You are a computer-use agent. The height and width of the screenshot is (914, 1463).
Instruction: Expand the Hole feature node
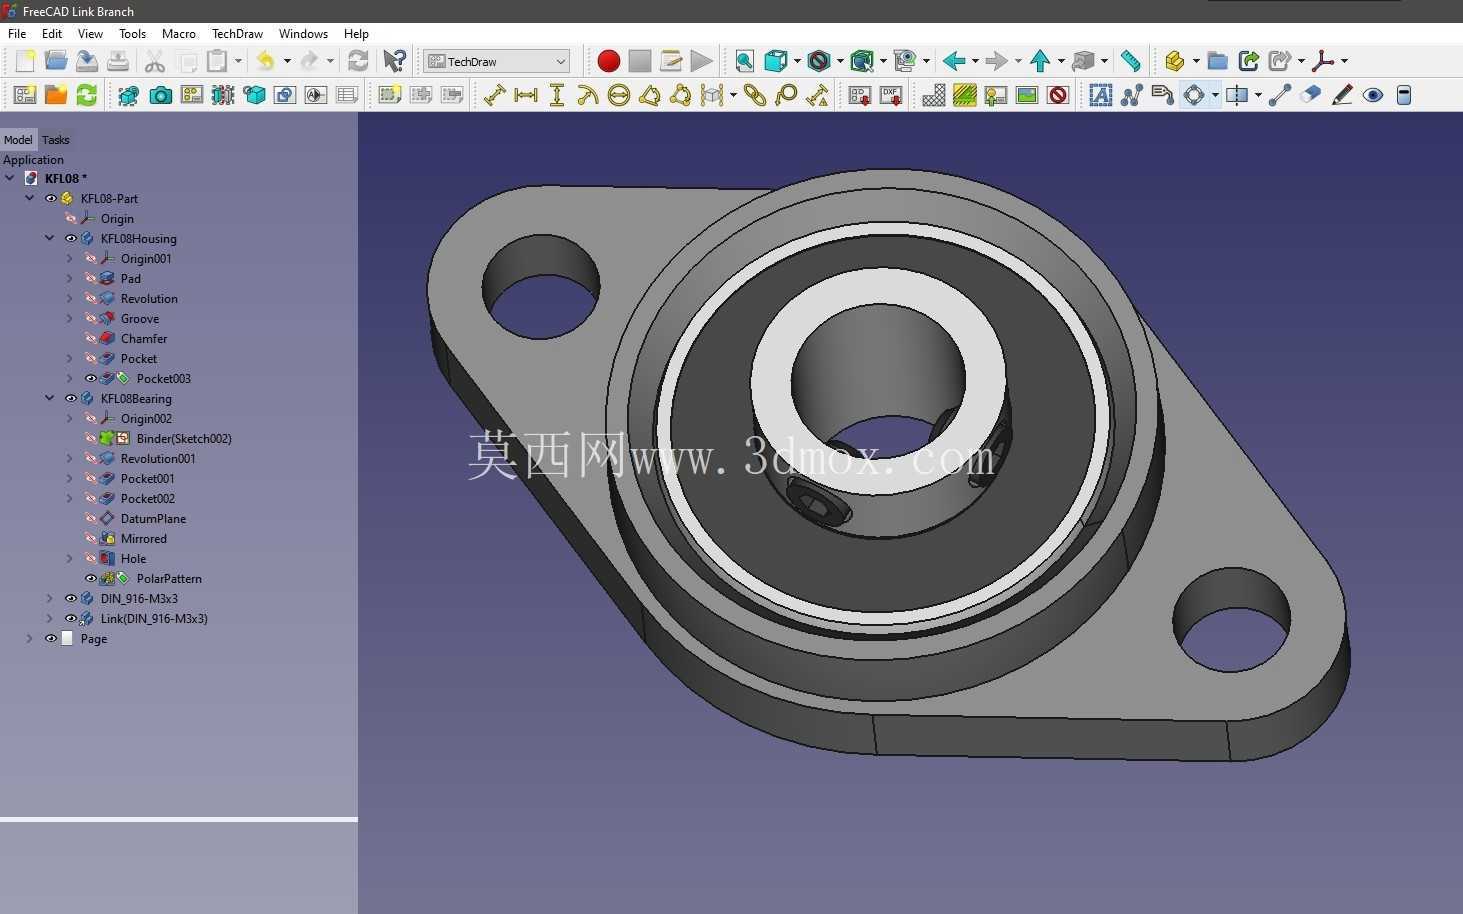69,558
